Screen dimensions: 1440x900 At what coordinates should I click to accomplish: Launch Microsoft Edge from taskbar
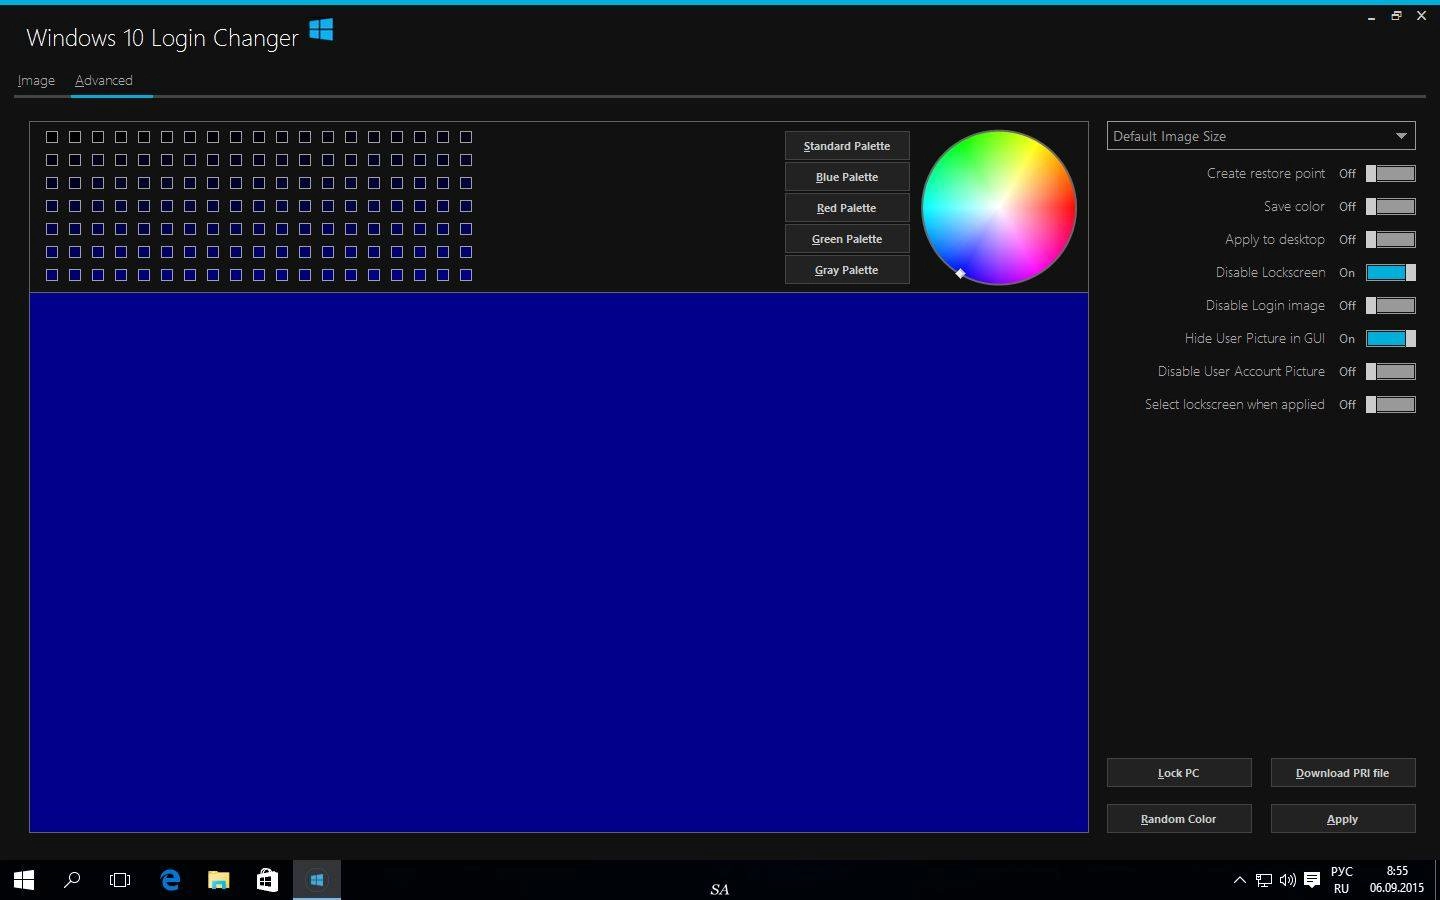point(170,880)
